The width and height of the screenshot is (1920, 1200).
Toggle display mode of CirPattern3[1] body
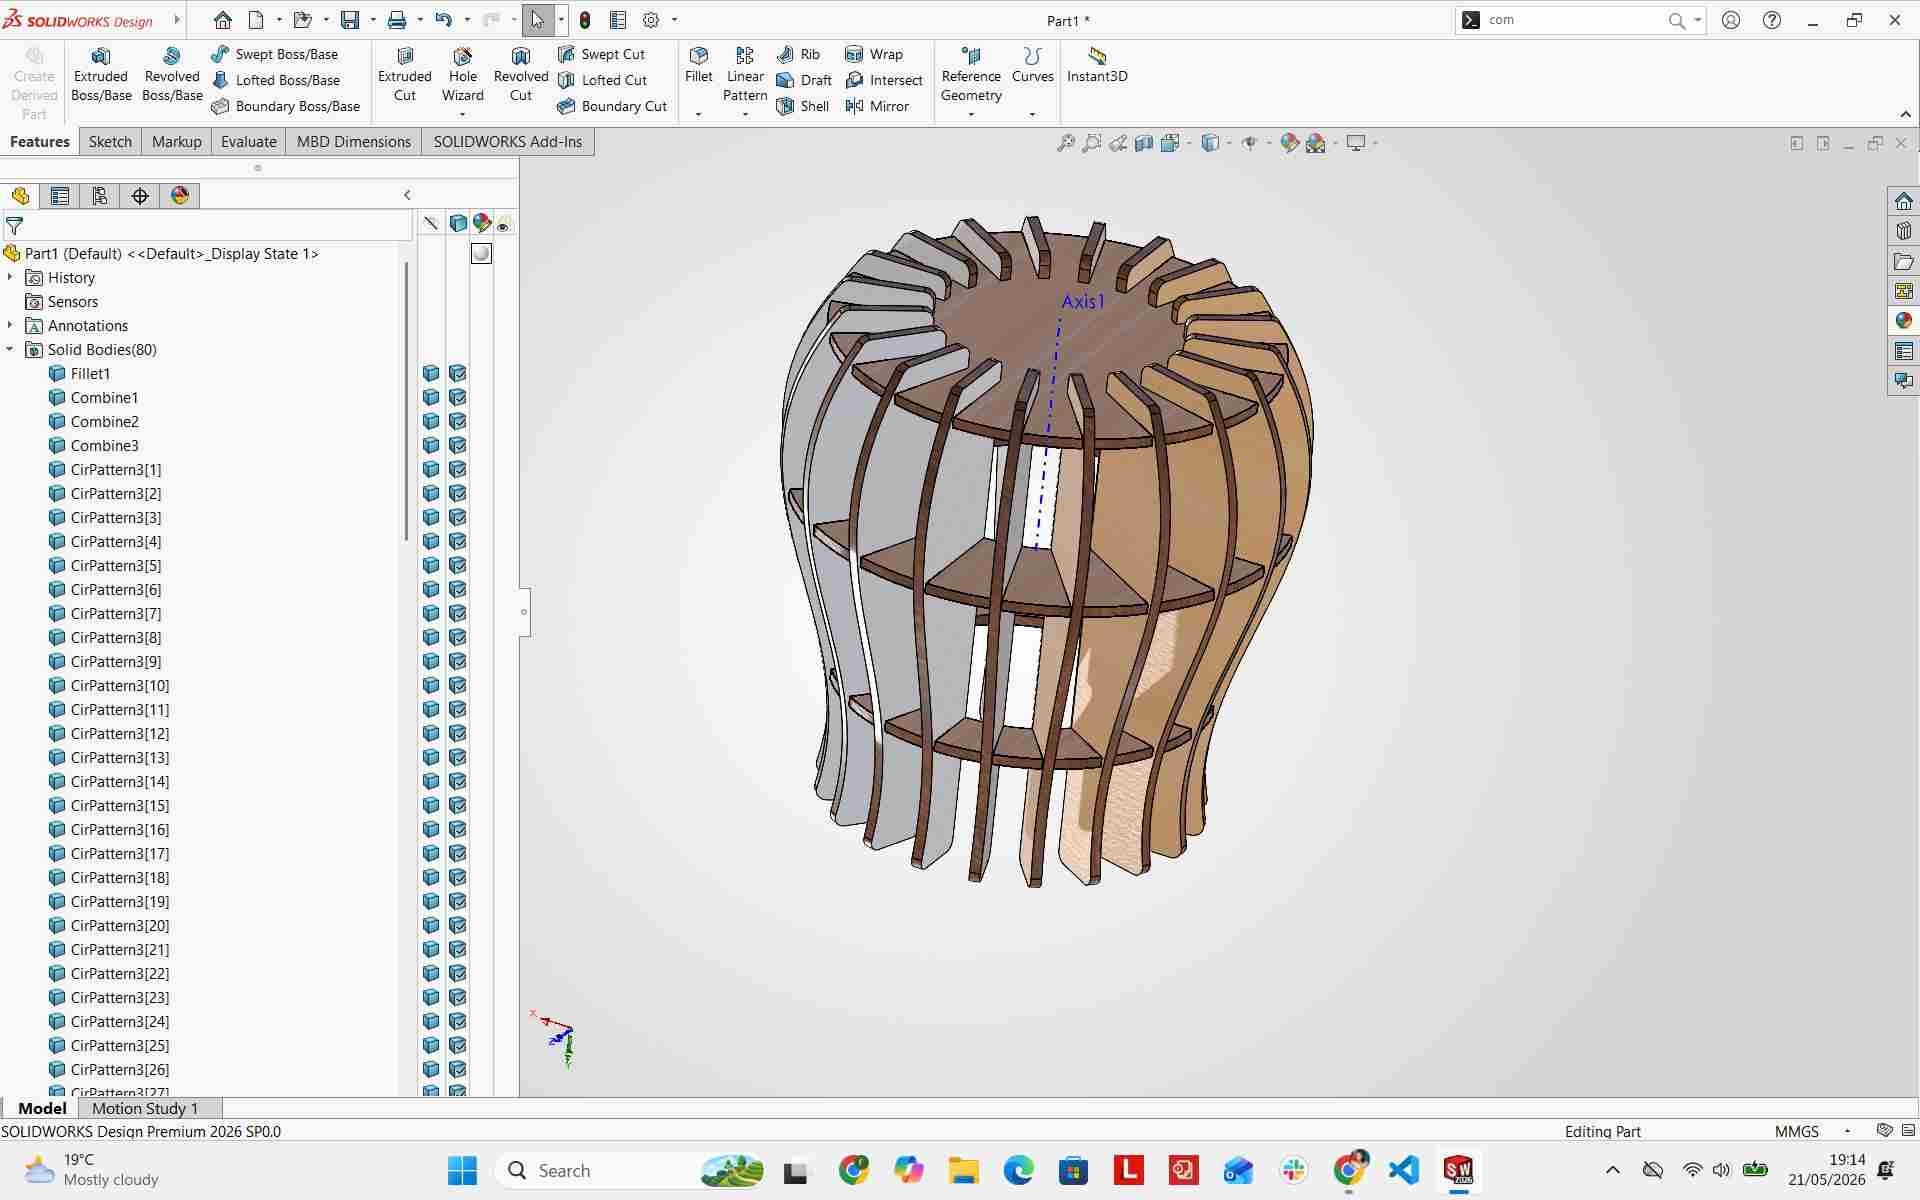click(457, 469)
